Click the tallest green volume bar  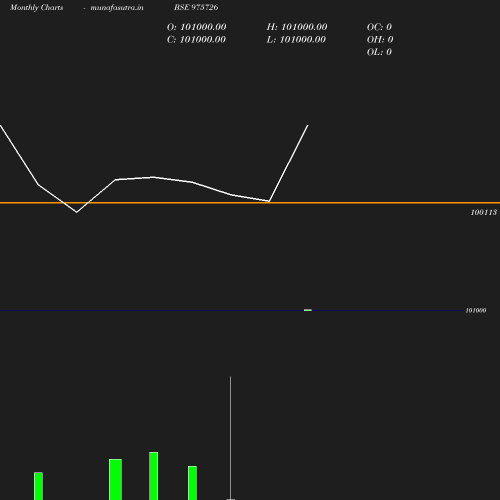point(154,476)
